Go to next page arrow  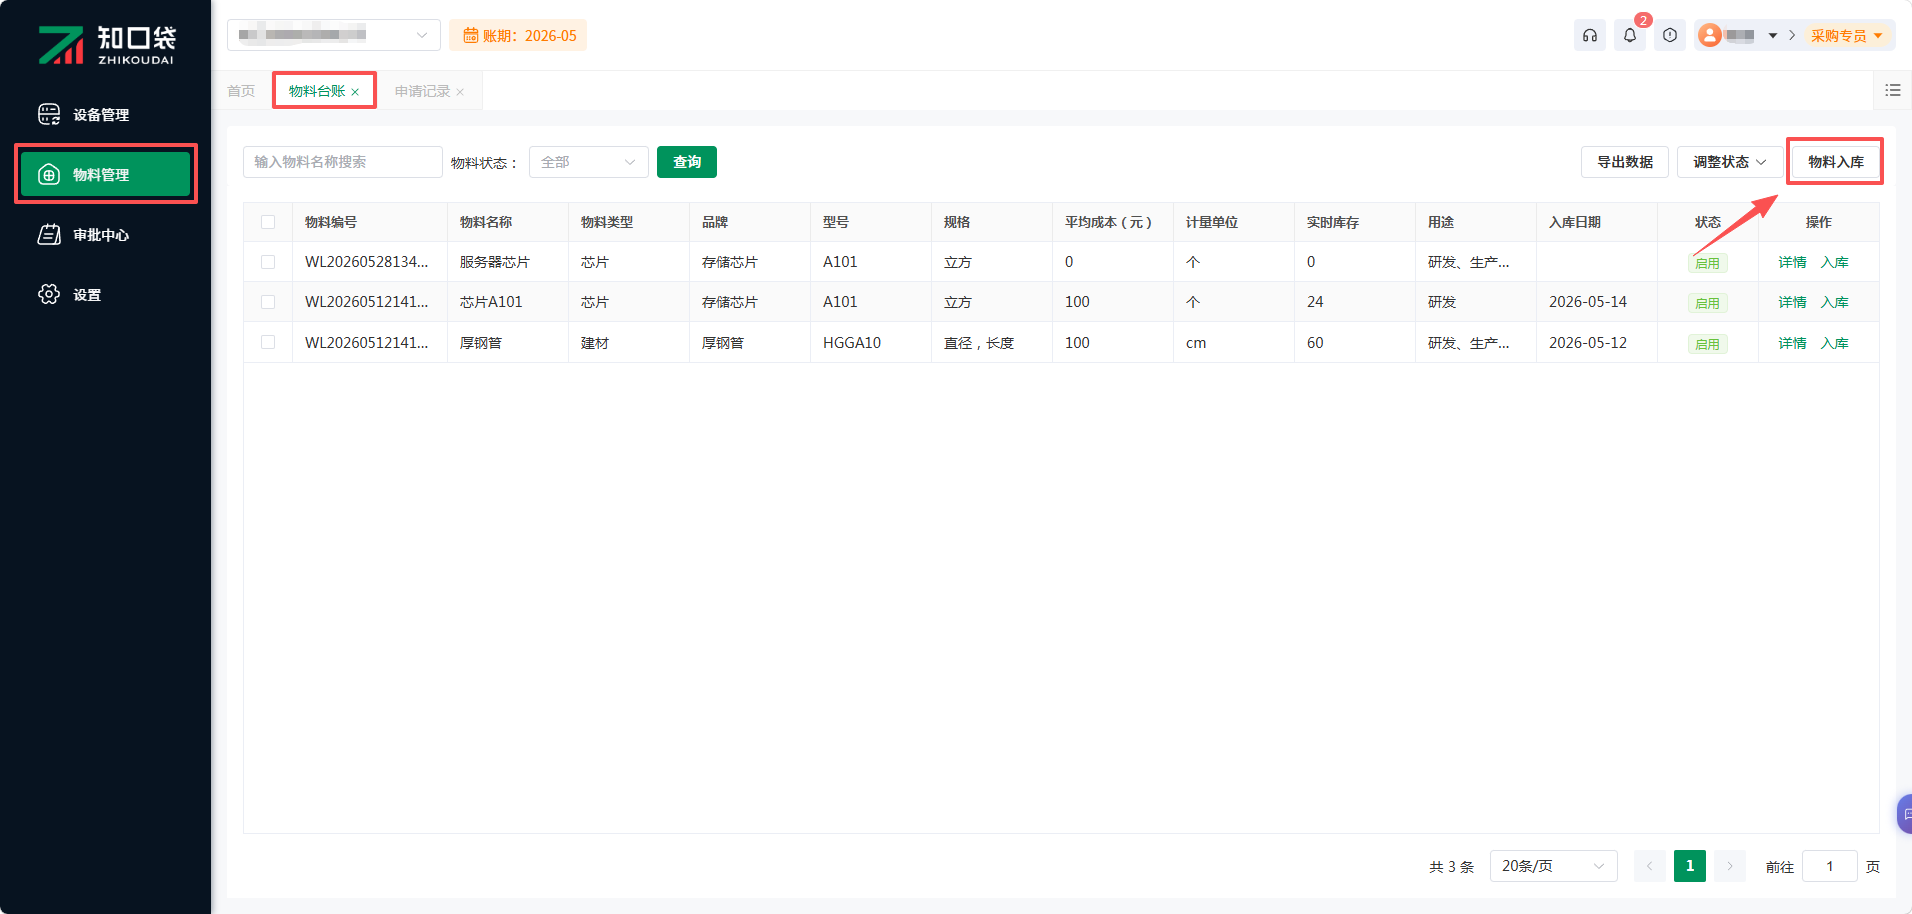pyautogui.click(x=1730, y=866)
